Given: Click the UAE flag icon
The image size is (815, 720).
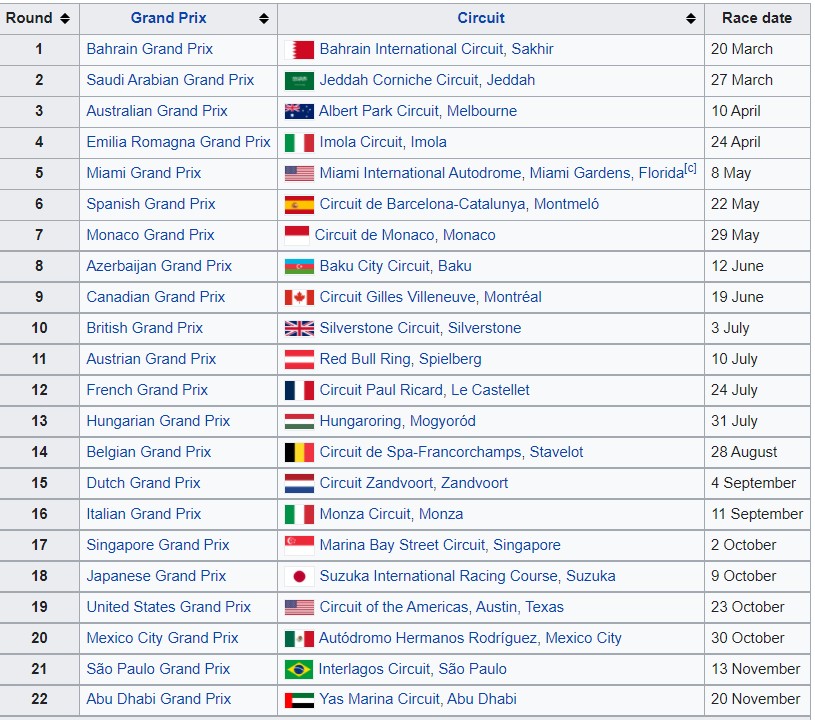Looking at the screenshot, I should pos(299,700).
